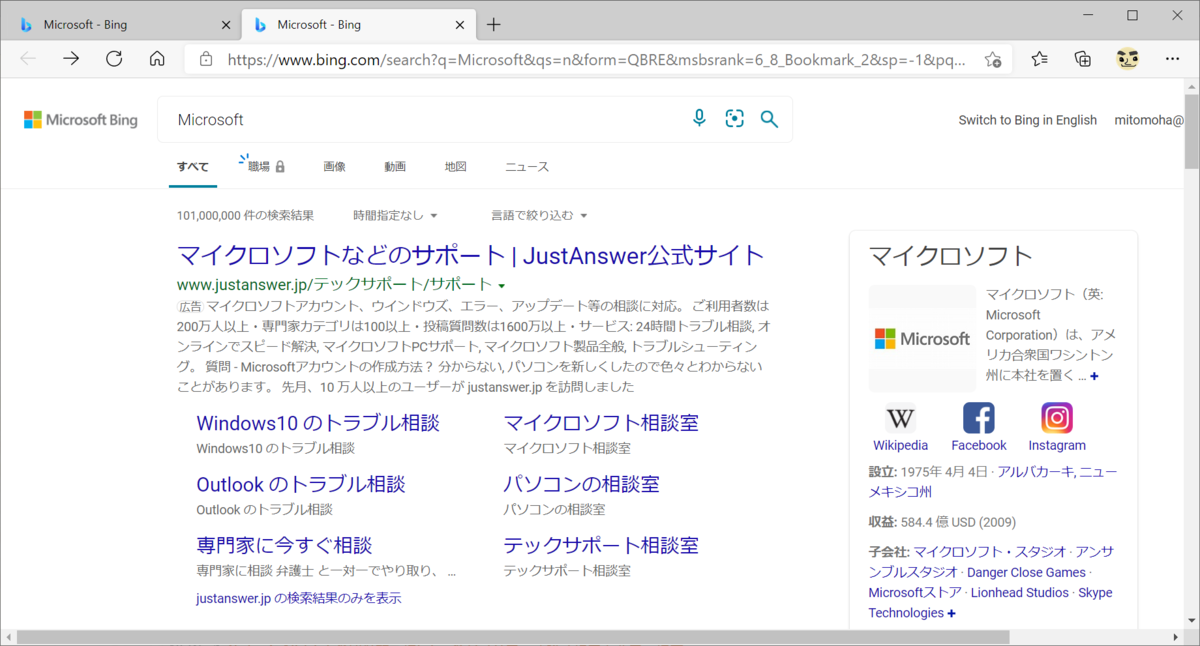Select the ニュース search tab
This screenshot has width=1200, height=646.
[527, 167]
